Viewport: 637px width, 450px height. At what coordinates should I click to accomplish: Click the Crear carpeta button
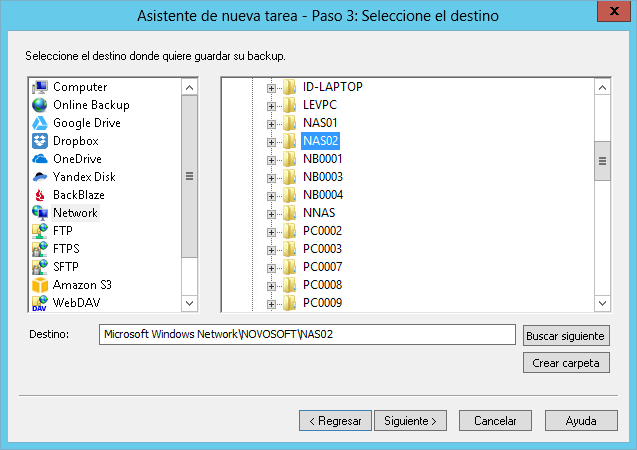coord(566,363)
